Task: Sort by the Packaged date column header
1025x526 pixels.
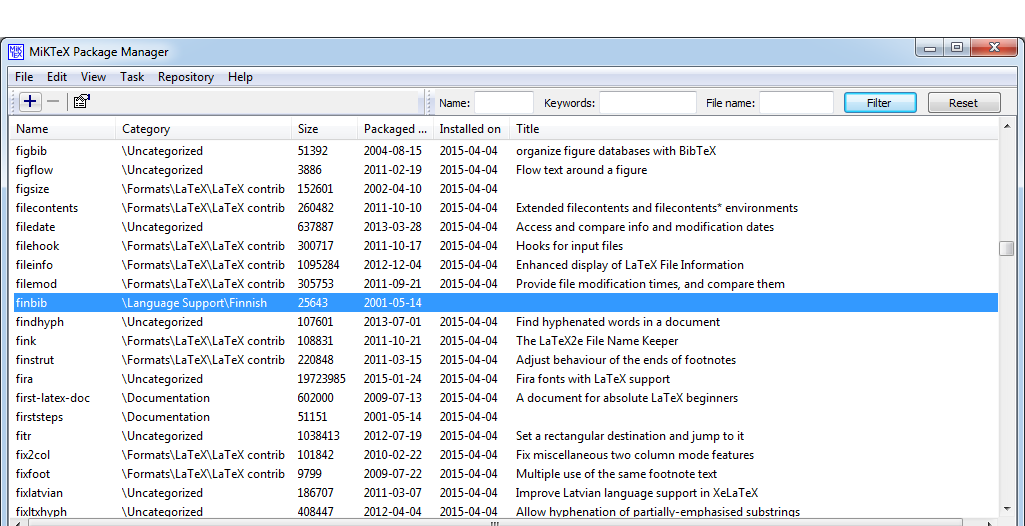Action: [x=395, y=129]
